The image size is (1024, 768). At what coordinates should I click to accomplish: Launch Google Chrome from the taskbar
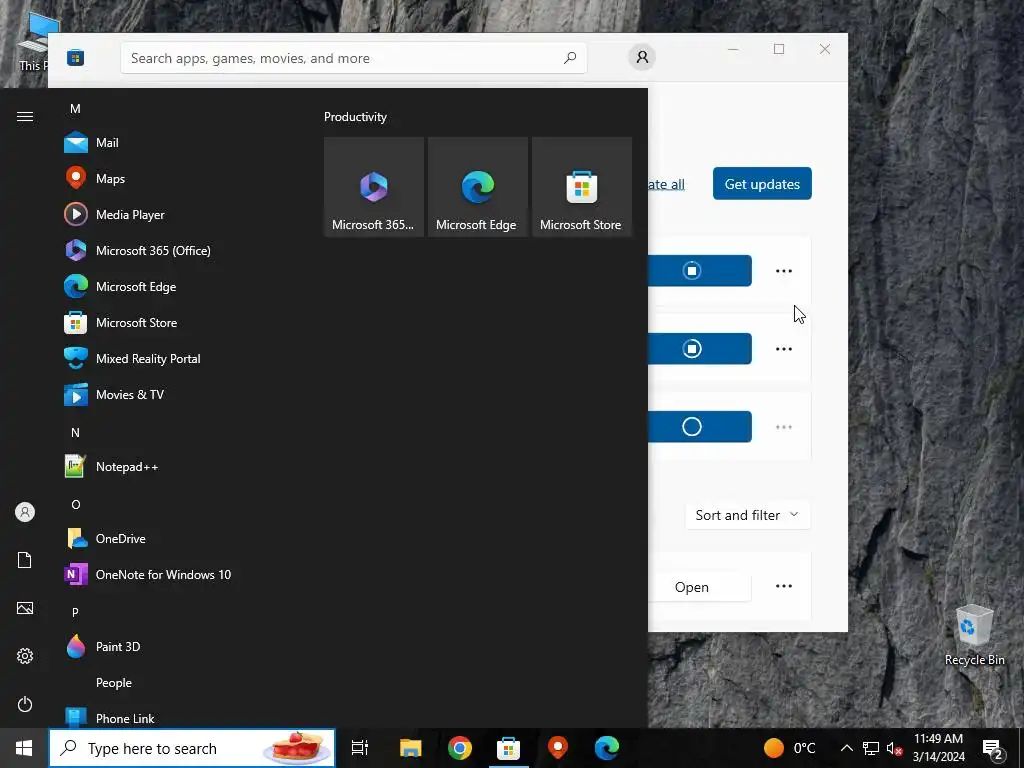pyautogui.click(x=460, y=748)
